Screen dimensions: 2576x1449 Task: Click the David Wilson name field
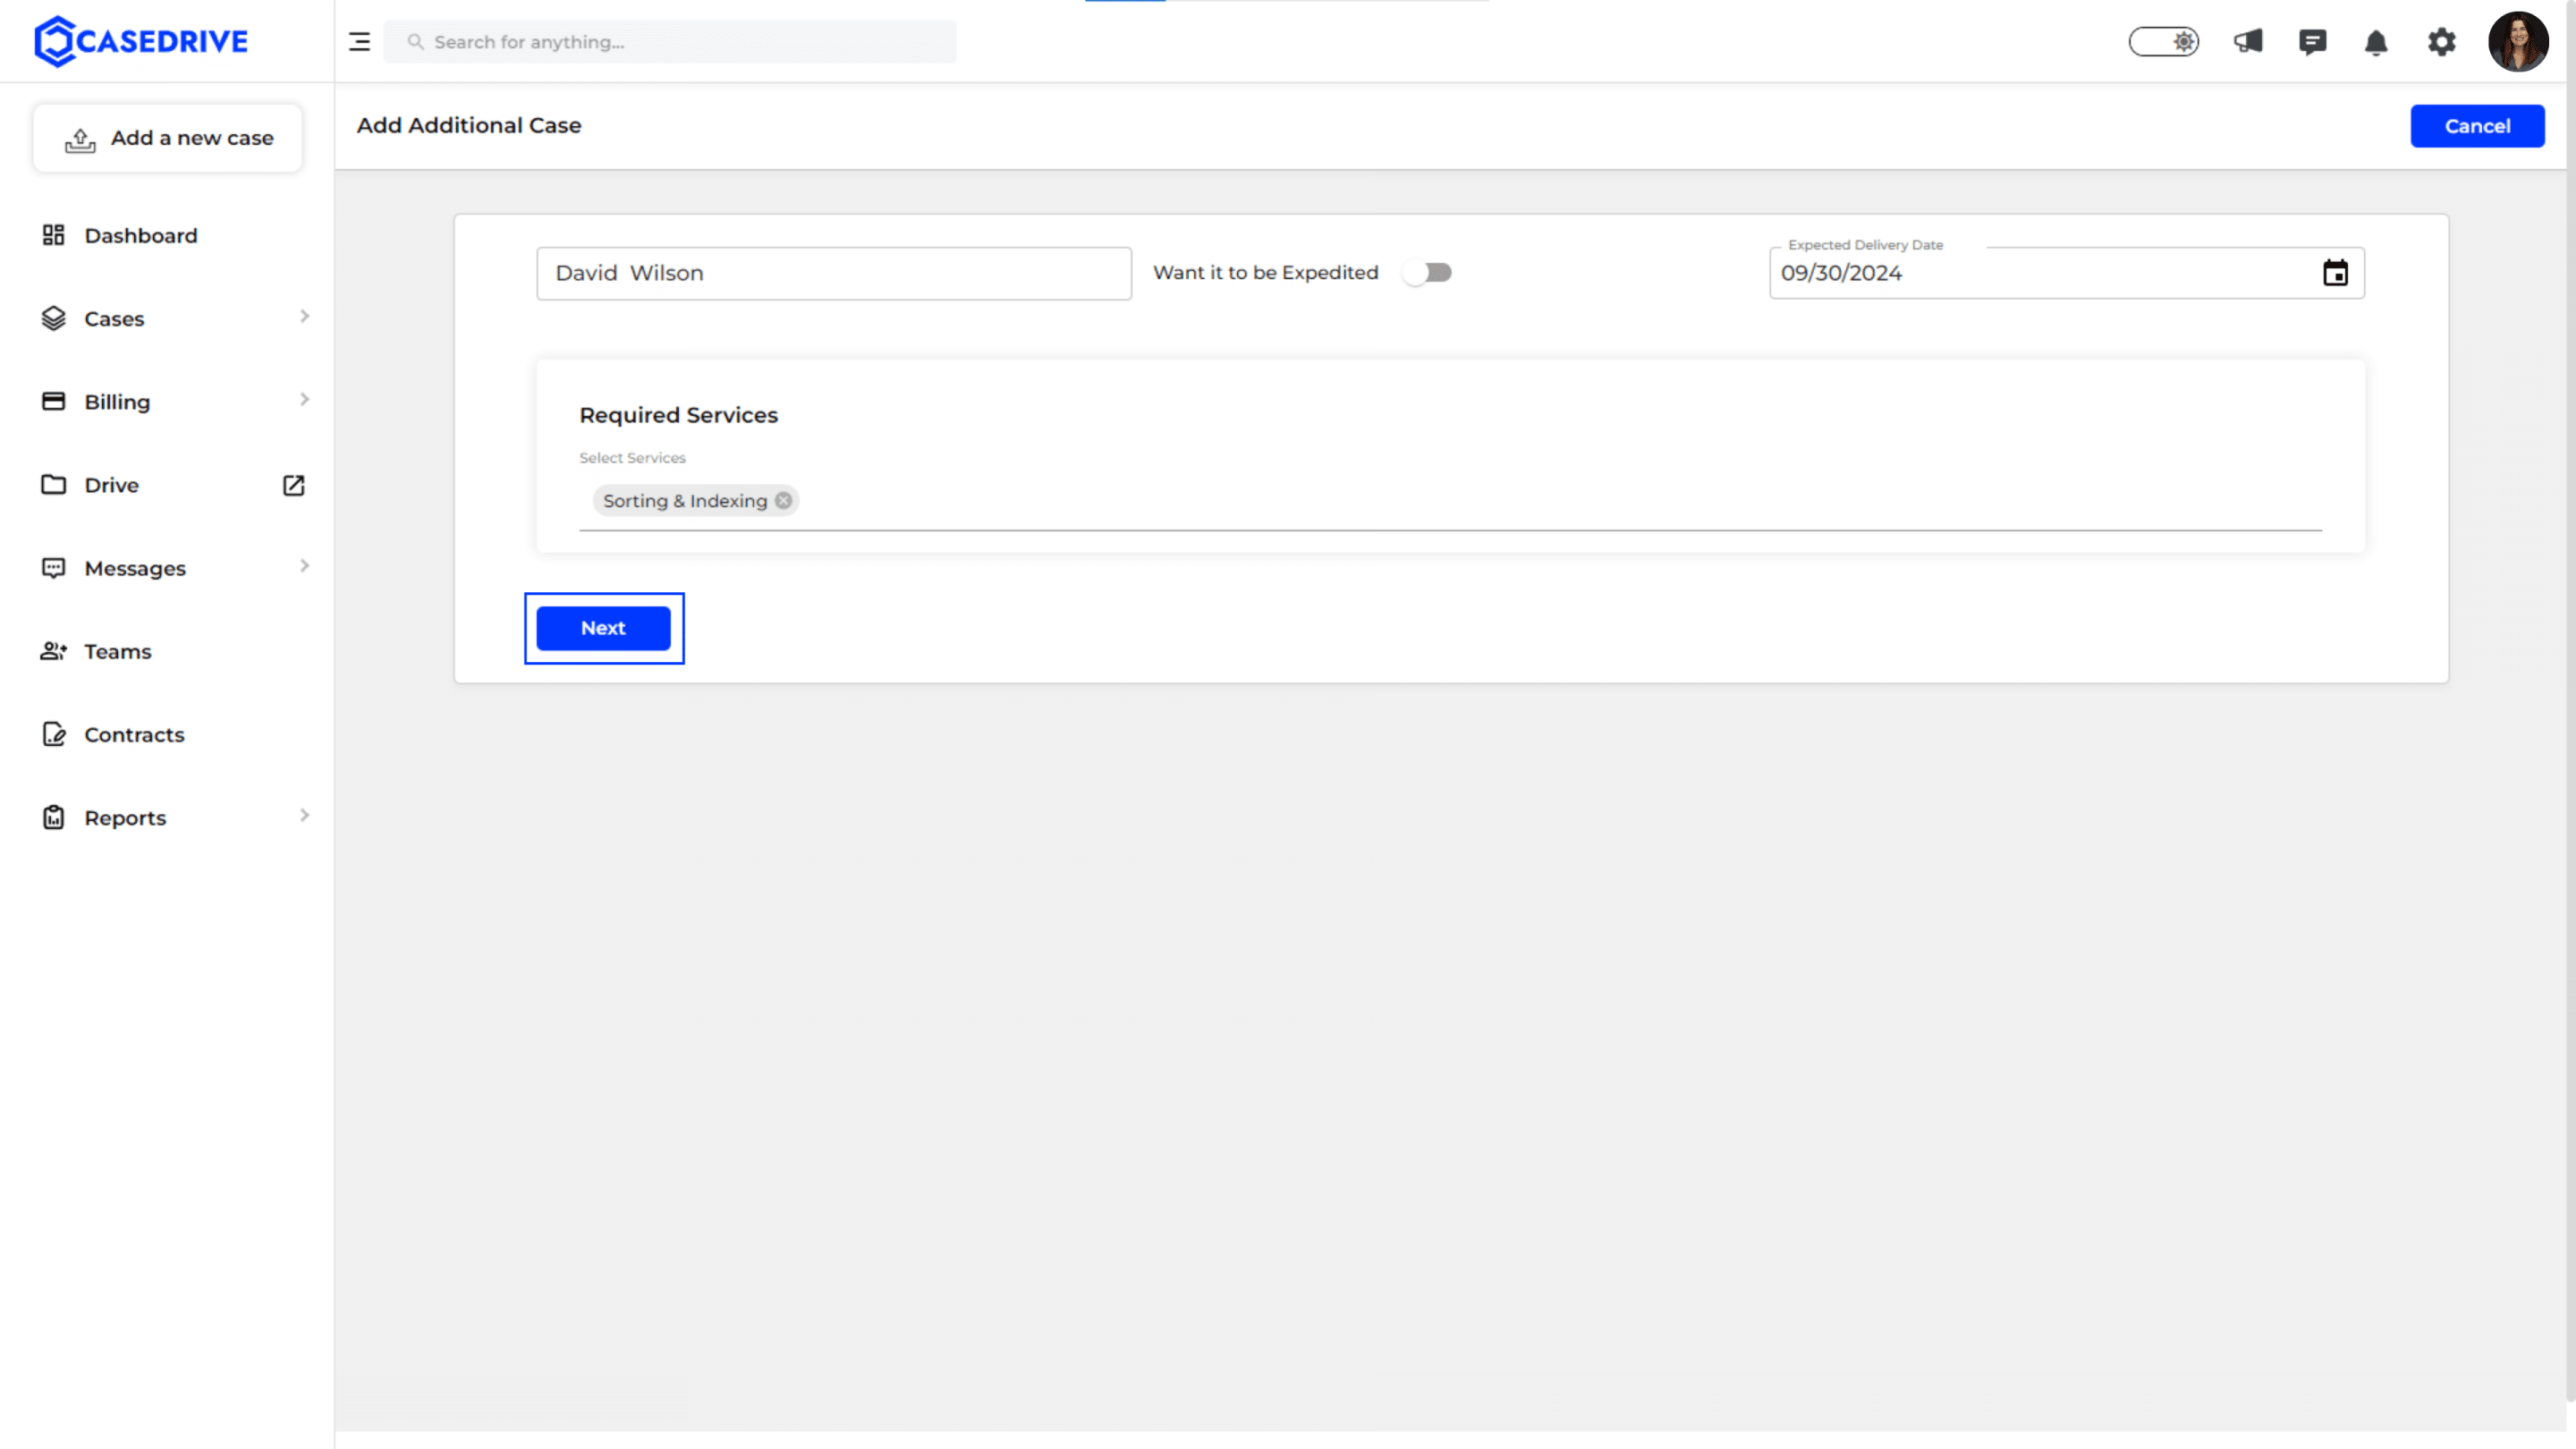pyautogui.click(x=834, y=273)
